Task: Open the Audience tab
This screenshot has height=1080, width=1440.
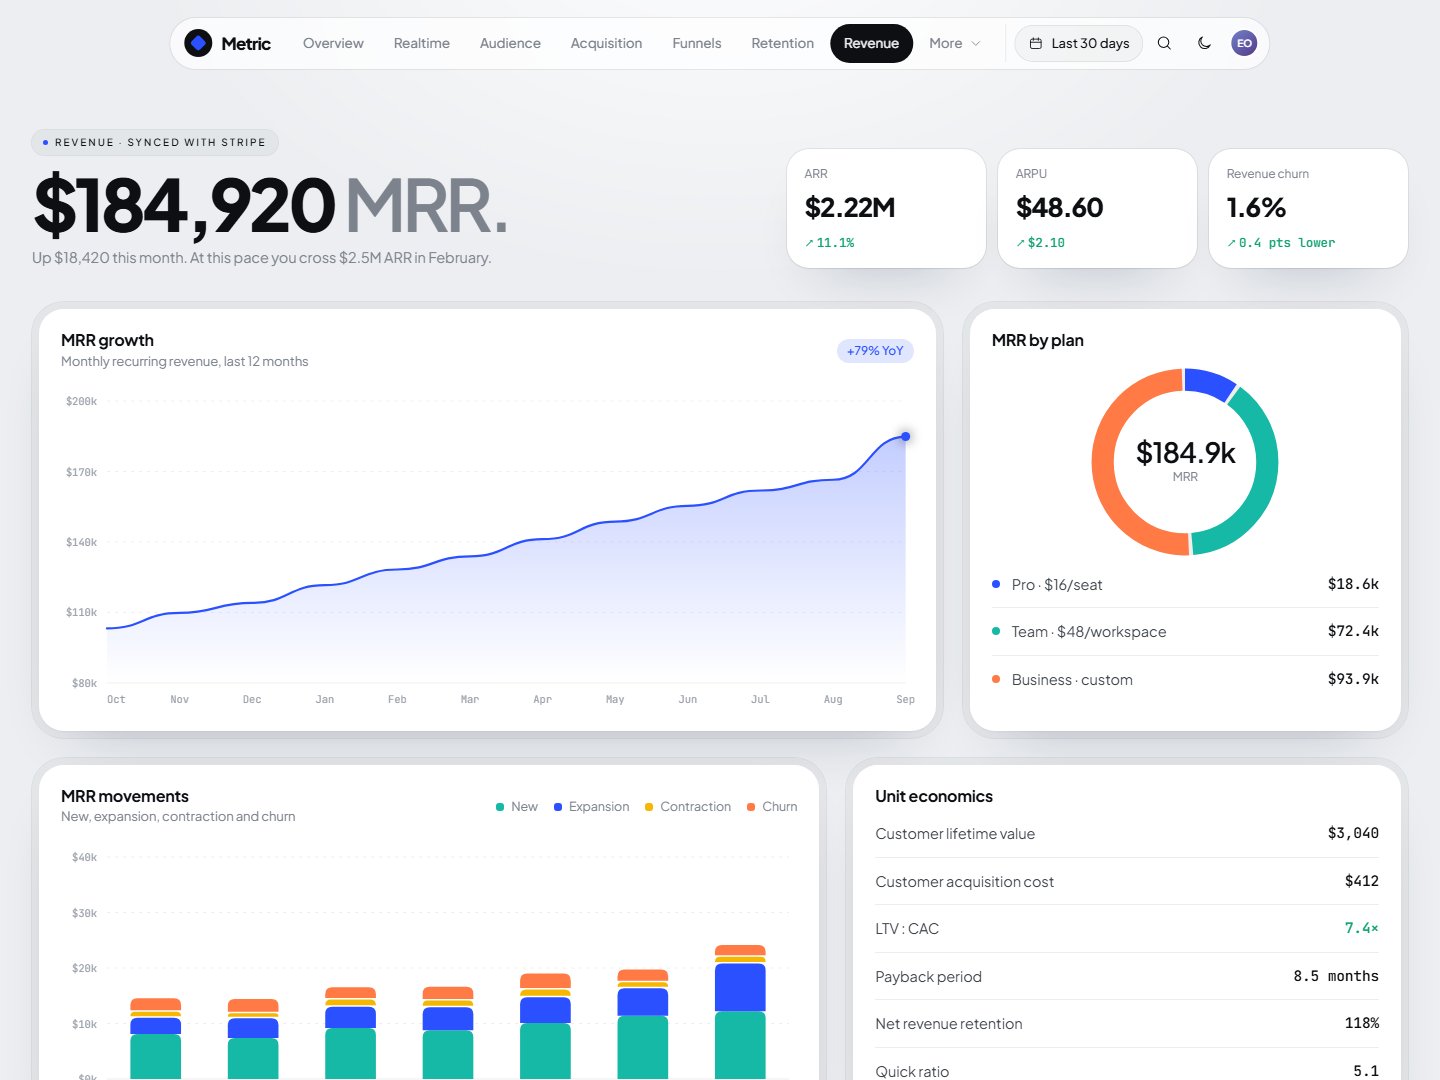Action: coord(510,43)
